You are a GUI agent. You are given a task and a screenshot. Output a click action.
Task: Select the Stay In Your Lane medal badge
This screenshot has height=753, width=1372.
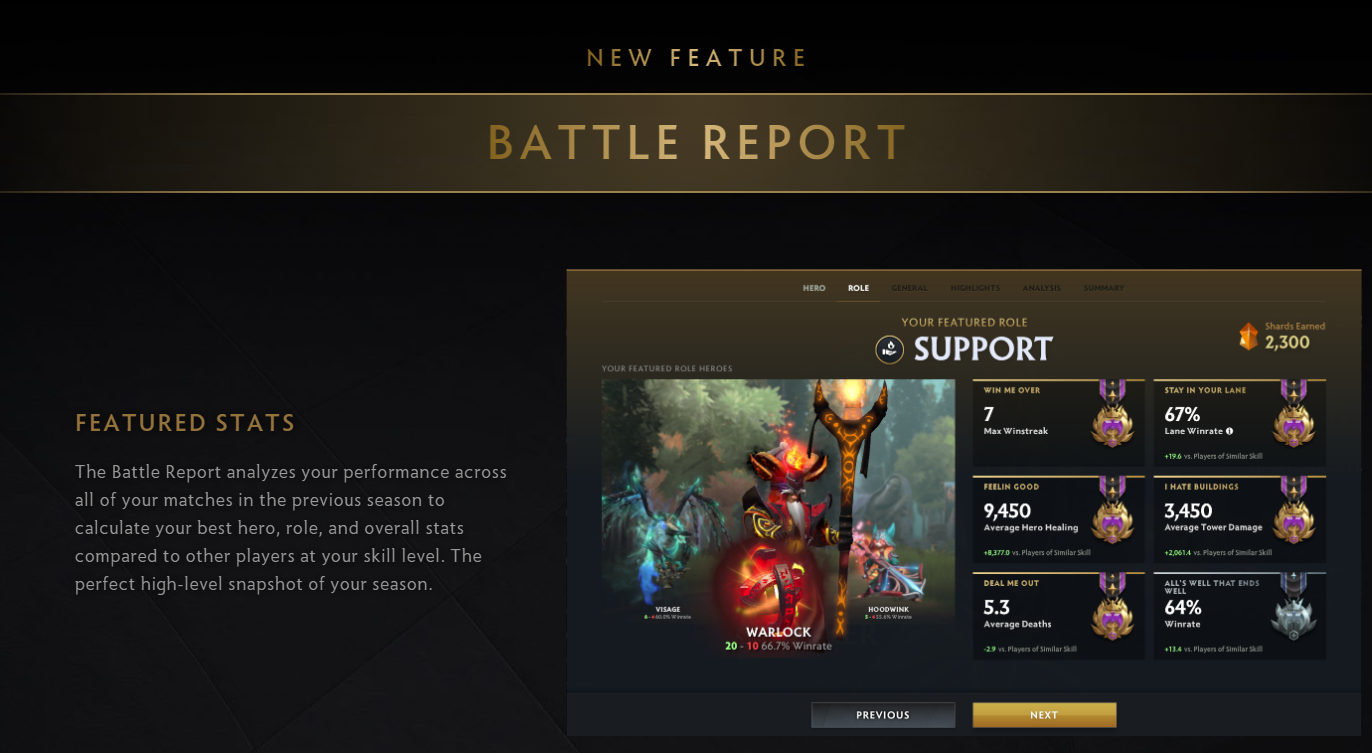[1293, 415]
